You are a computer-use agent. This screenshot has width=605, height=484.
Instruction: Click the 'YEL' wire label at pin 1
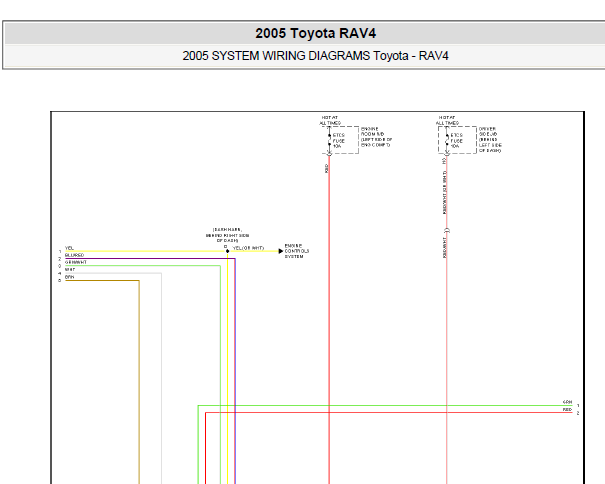pyautogui.click(x=69, y=248)
